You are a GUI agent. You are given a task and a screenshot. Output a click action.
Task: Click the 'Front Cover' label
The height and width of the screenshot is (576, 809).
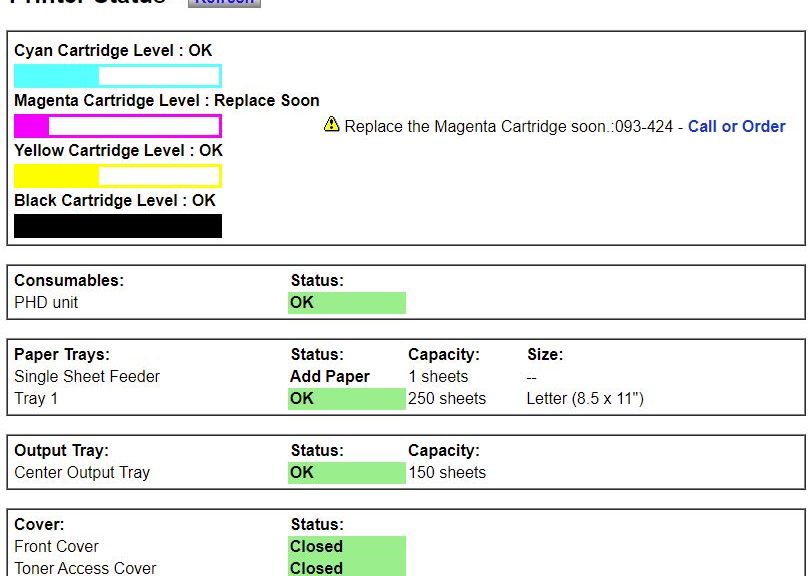56,547
